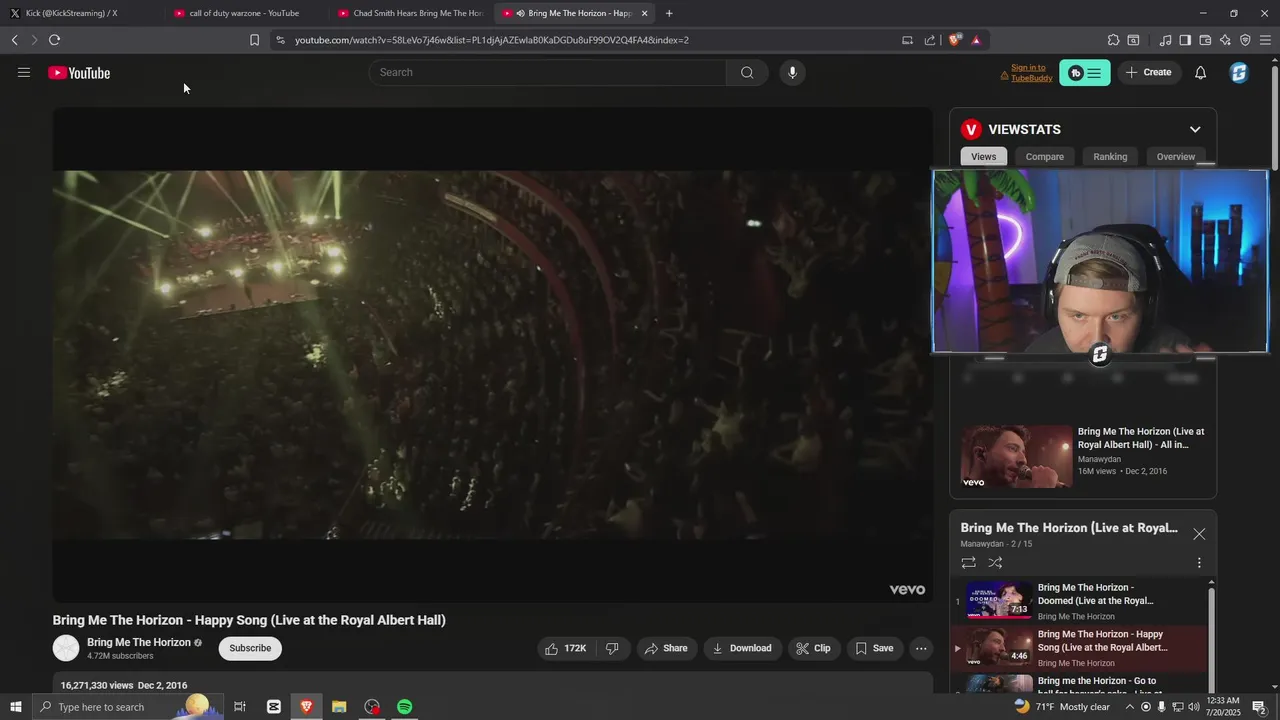Open Bring Me The Horizon channel name
The height and width of the screenshot is (720, 1280).
(139, 642)
